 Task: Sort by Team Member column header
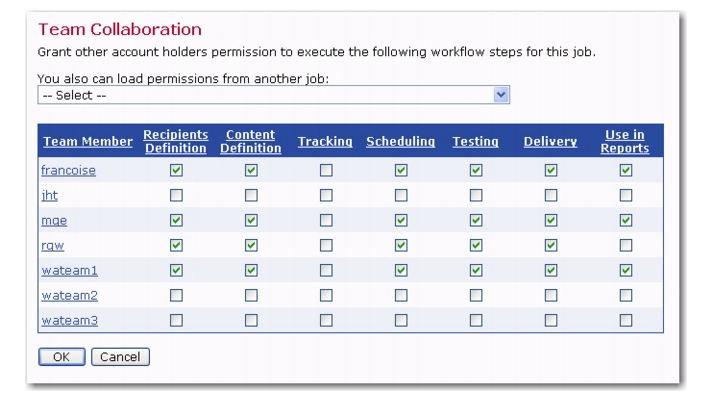[x=88, y=142]
